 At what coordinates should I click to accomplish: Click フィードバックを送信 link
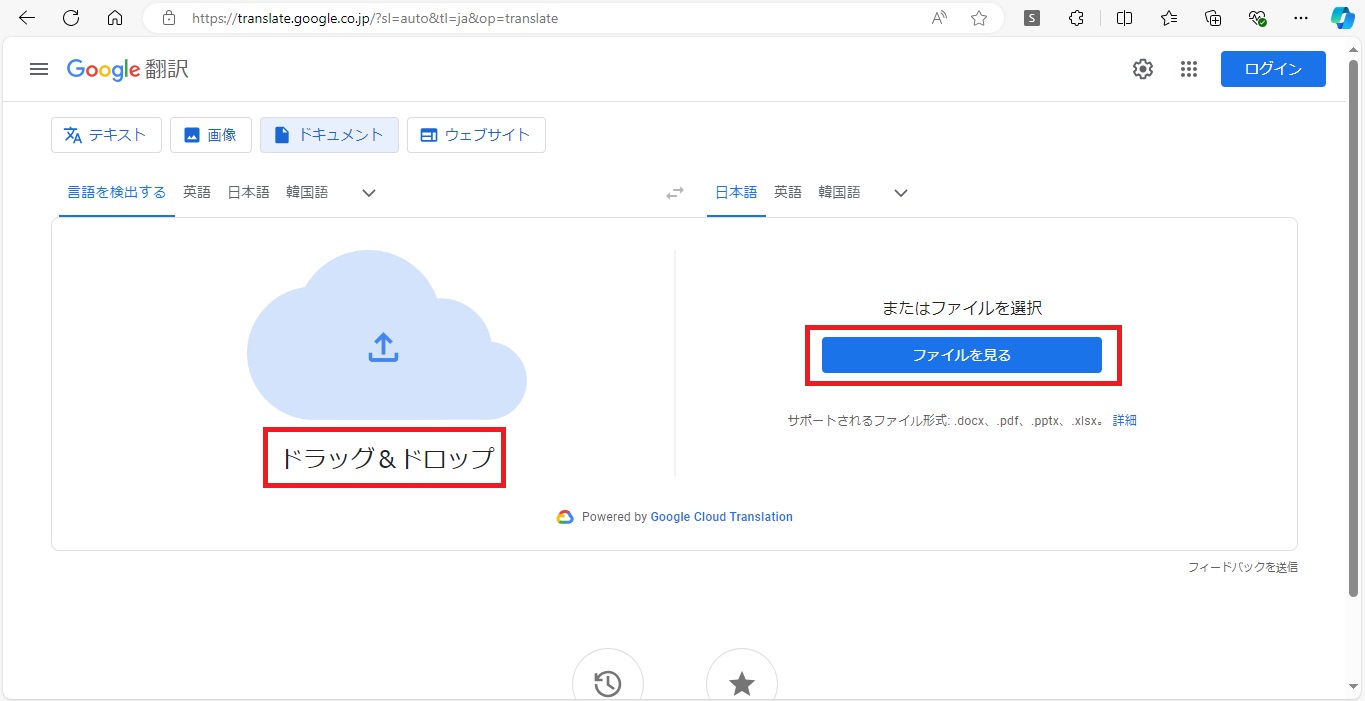1243,567
